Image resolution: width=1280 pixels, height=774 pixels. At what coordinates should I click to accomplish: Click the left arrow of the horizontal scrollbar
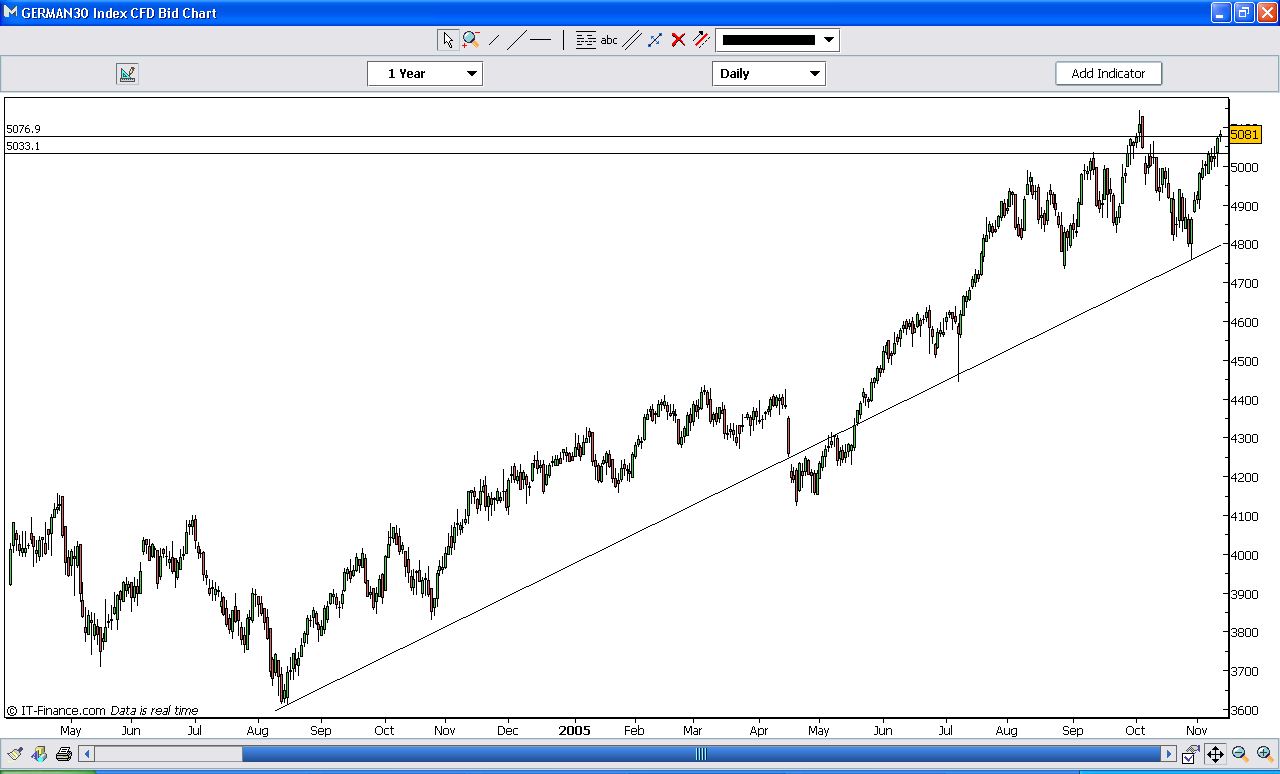tap(87, 754)
